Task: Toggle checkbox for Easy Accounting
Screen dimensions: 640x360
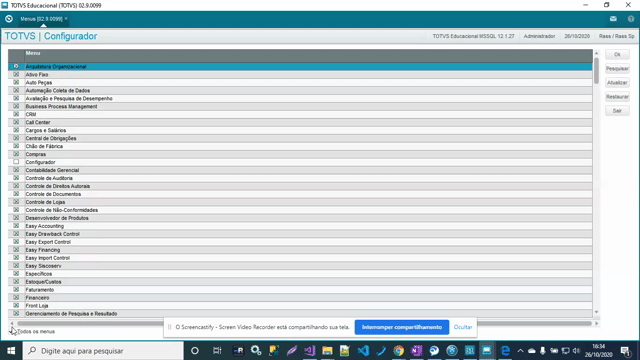Action: 16,226
